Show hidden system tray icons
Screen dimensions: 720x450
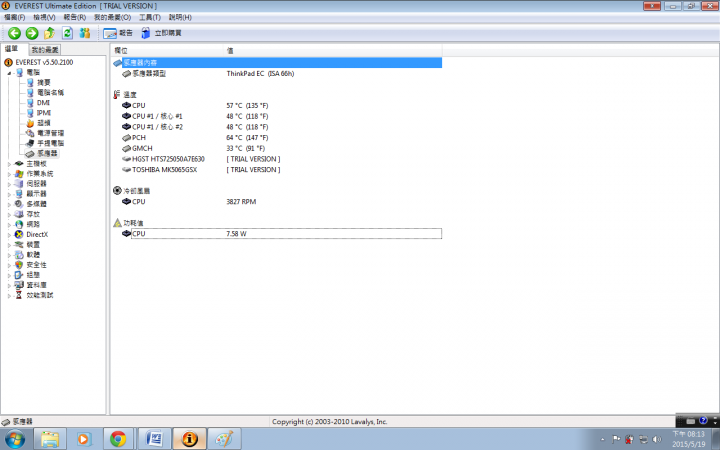602,440
